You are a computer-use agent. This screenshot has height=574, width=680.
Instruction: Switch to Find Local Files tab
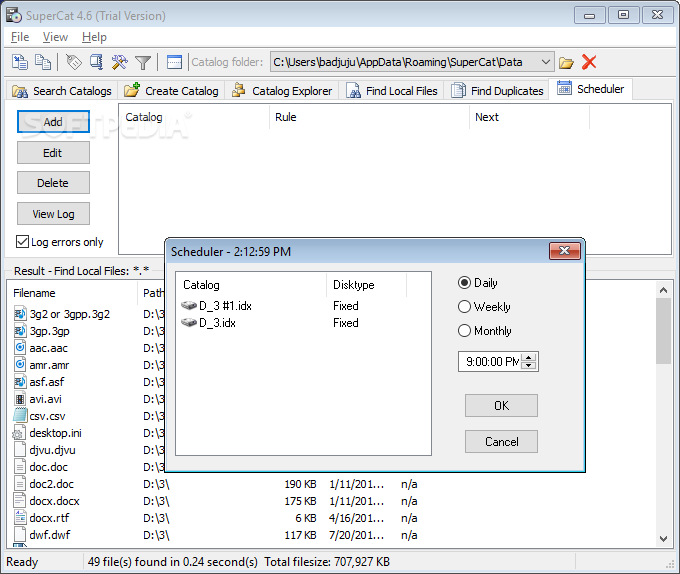click(x=392, y=91)
